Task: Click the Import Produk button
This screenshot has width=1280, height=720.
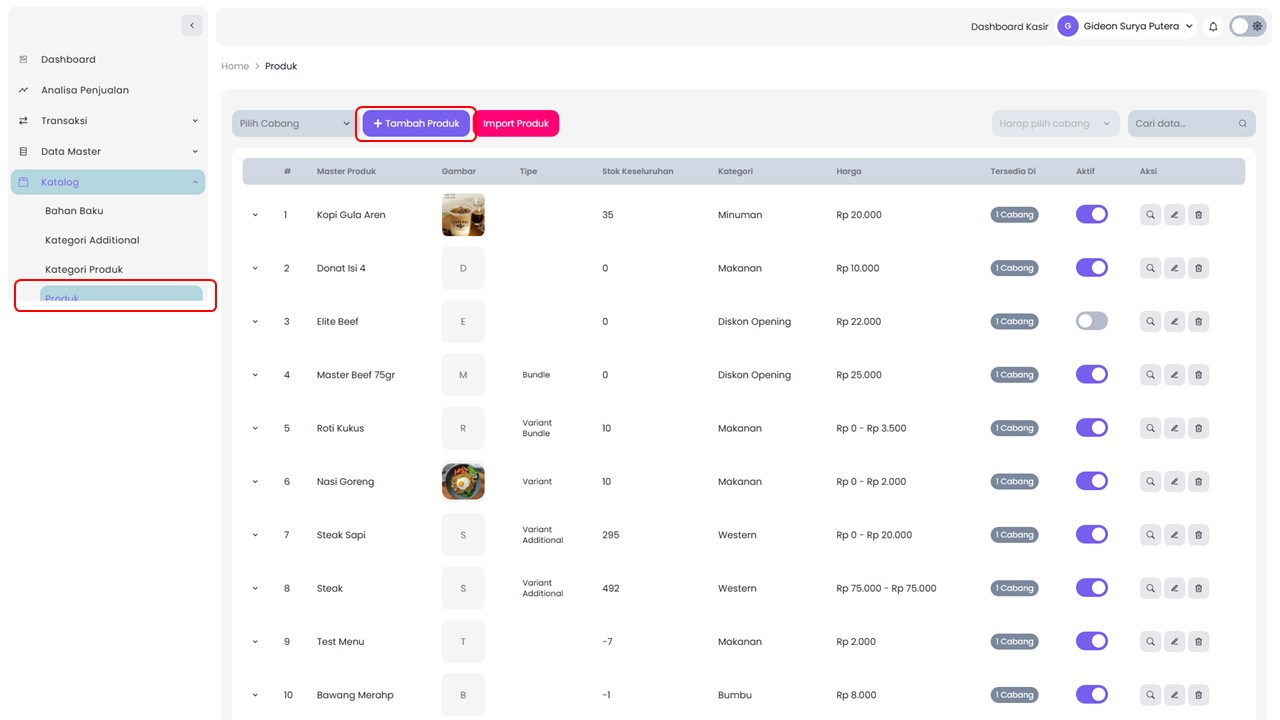Action: 516,124
